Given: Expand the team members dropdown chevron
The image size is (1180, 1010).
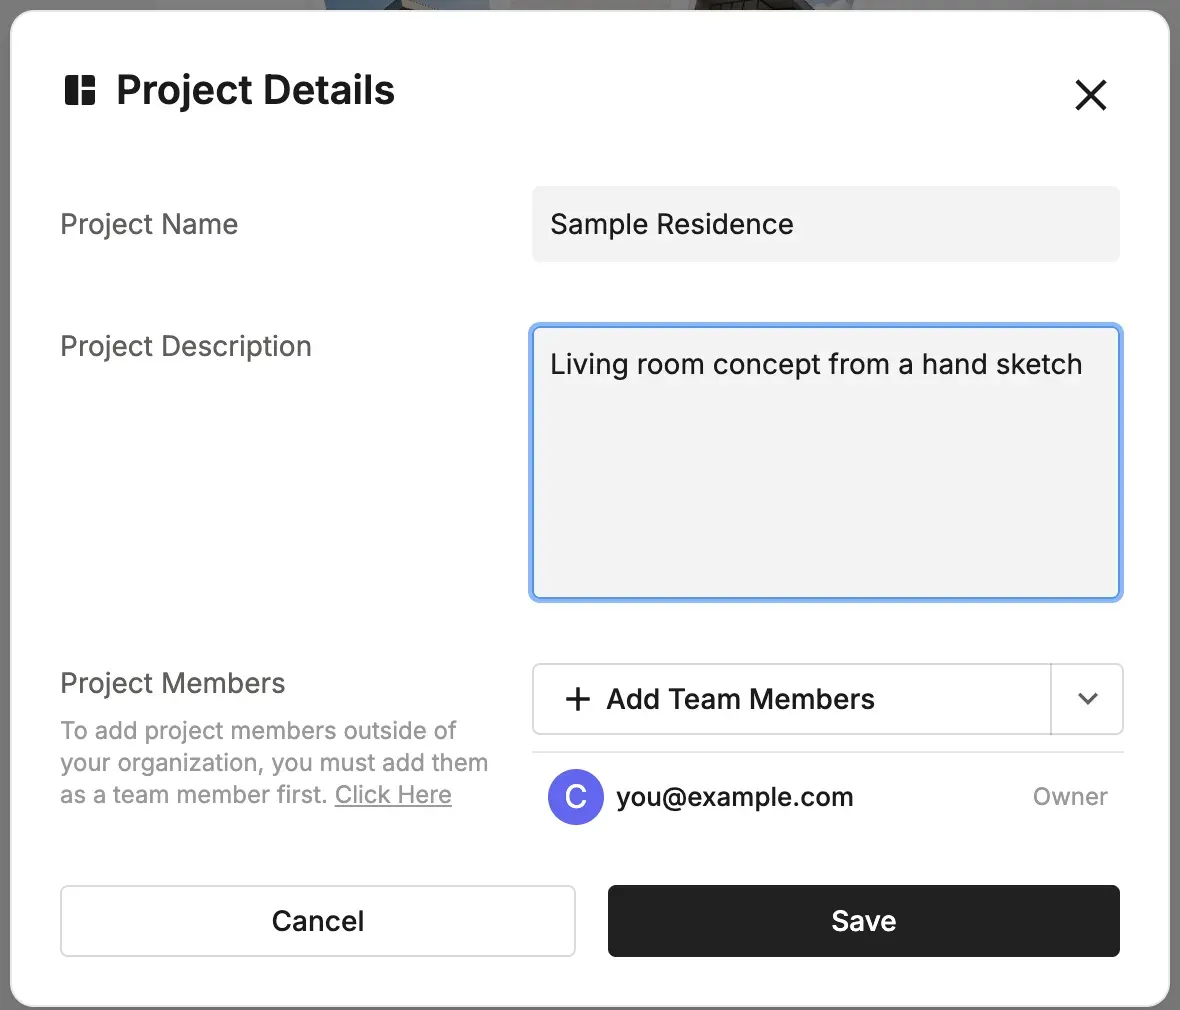Looking at the screenshot, I should [1087, 698].
